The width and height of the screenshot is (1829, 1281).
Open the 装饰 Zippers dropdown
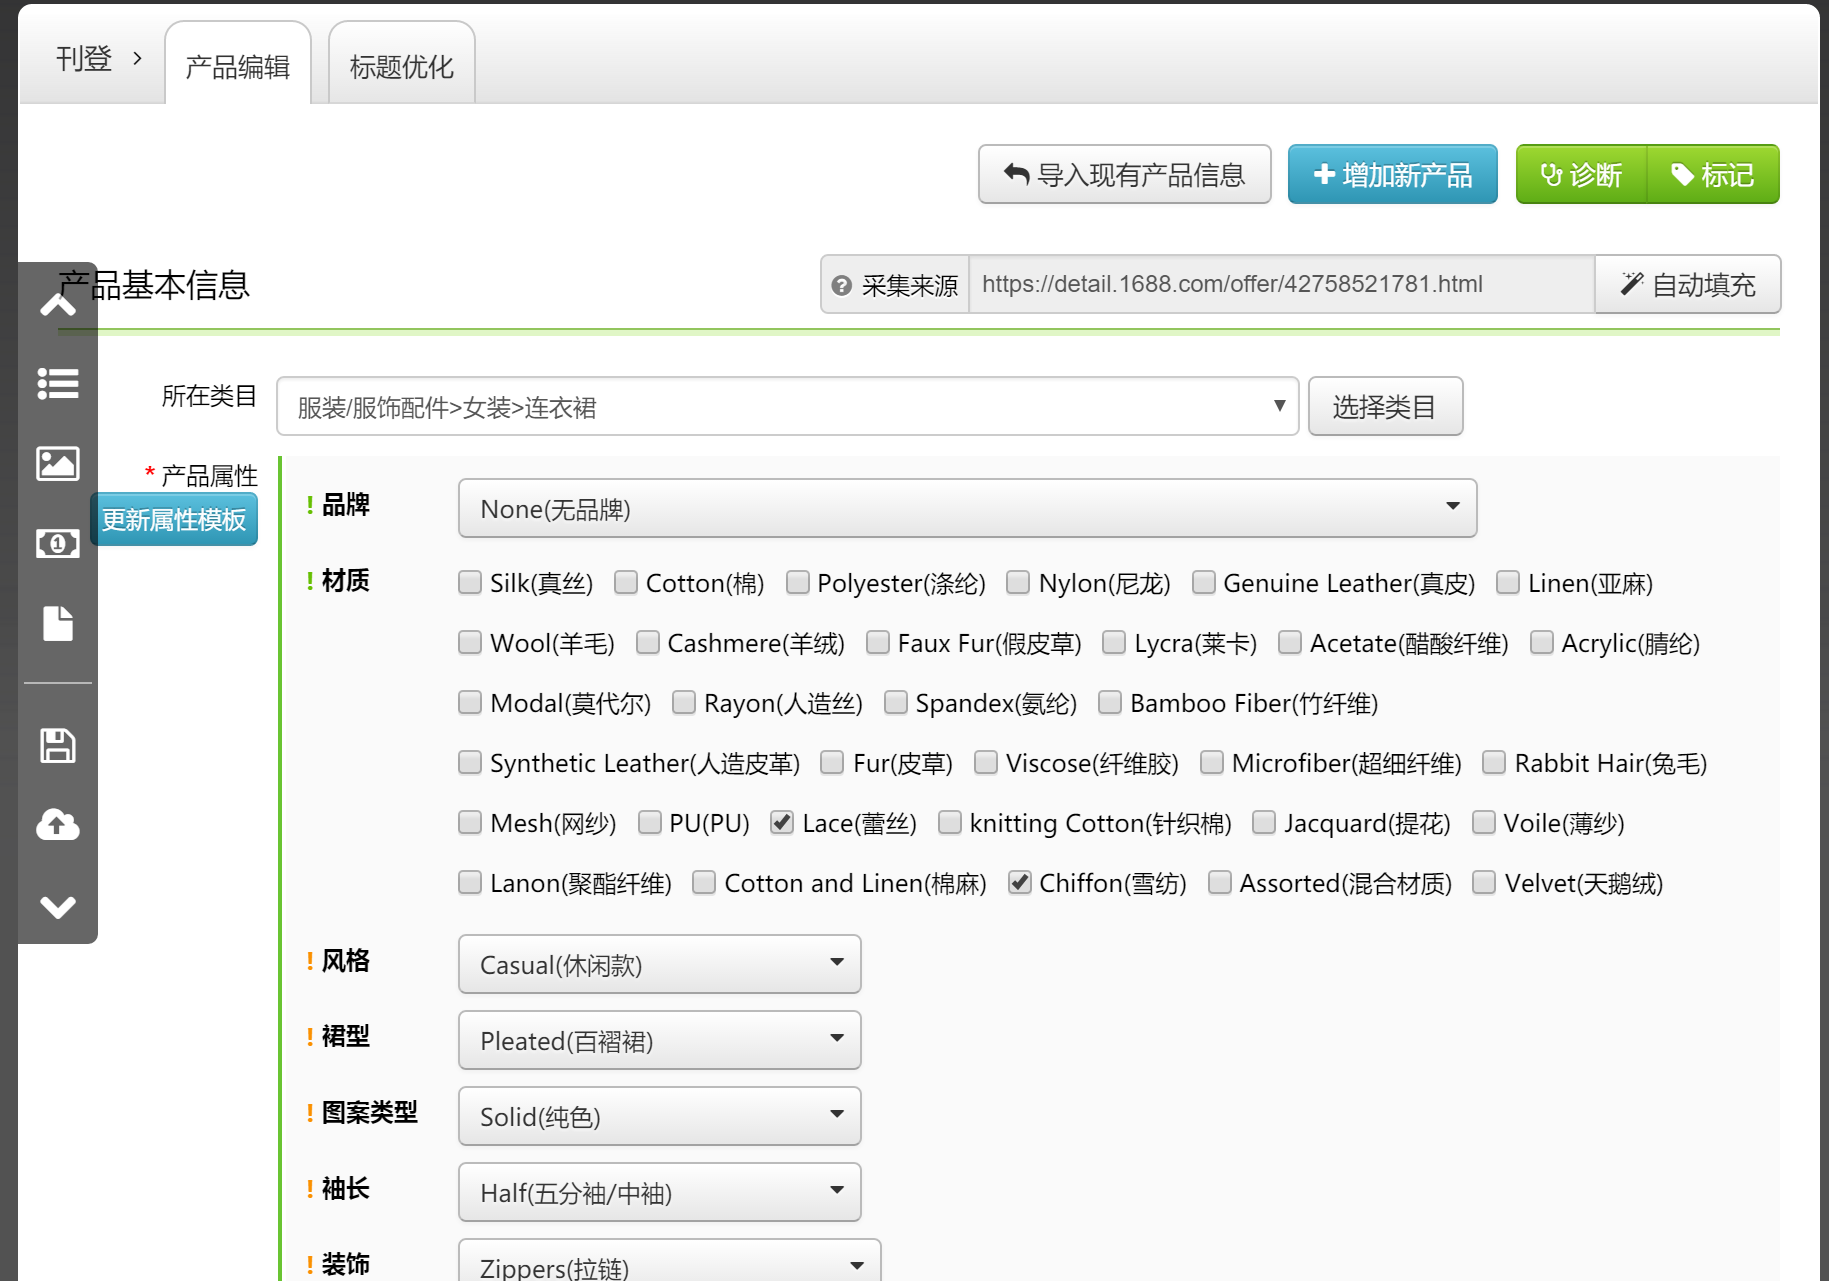670,1262
